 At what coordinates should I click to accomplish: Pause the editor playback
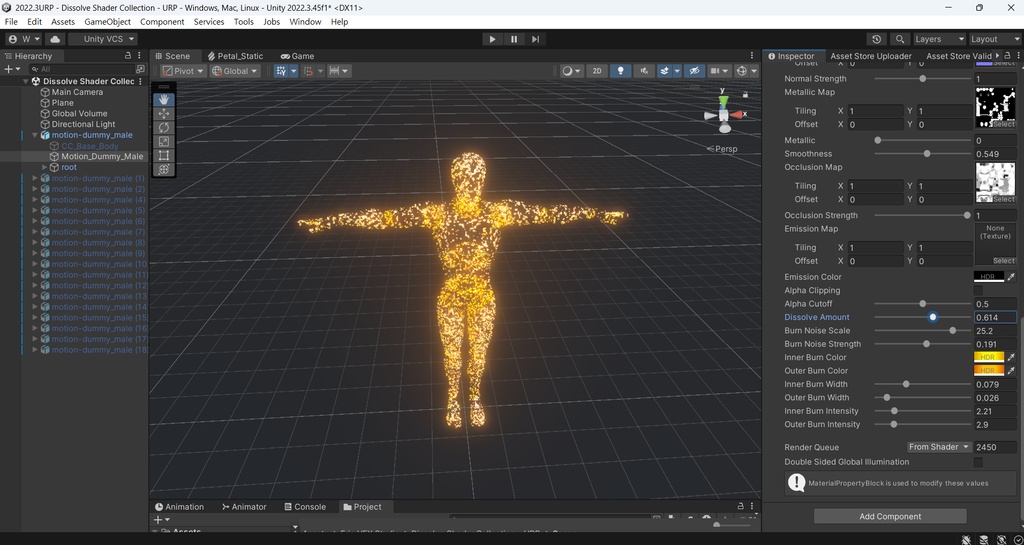click(x=514, y=39)
